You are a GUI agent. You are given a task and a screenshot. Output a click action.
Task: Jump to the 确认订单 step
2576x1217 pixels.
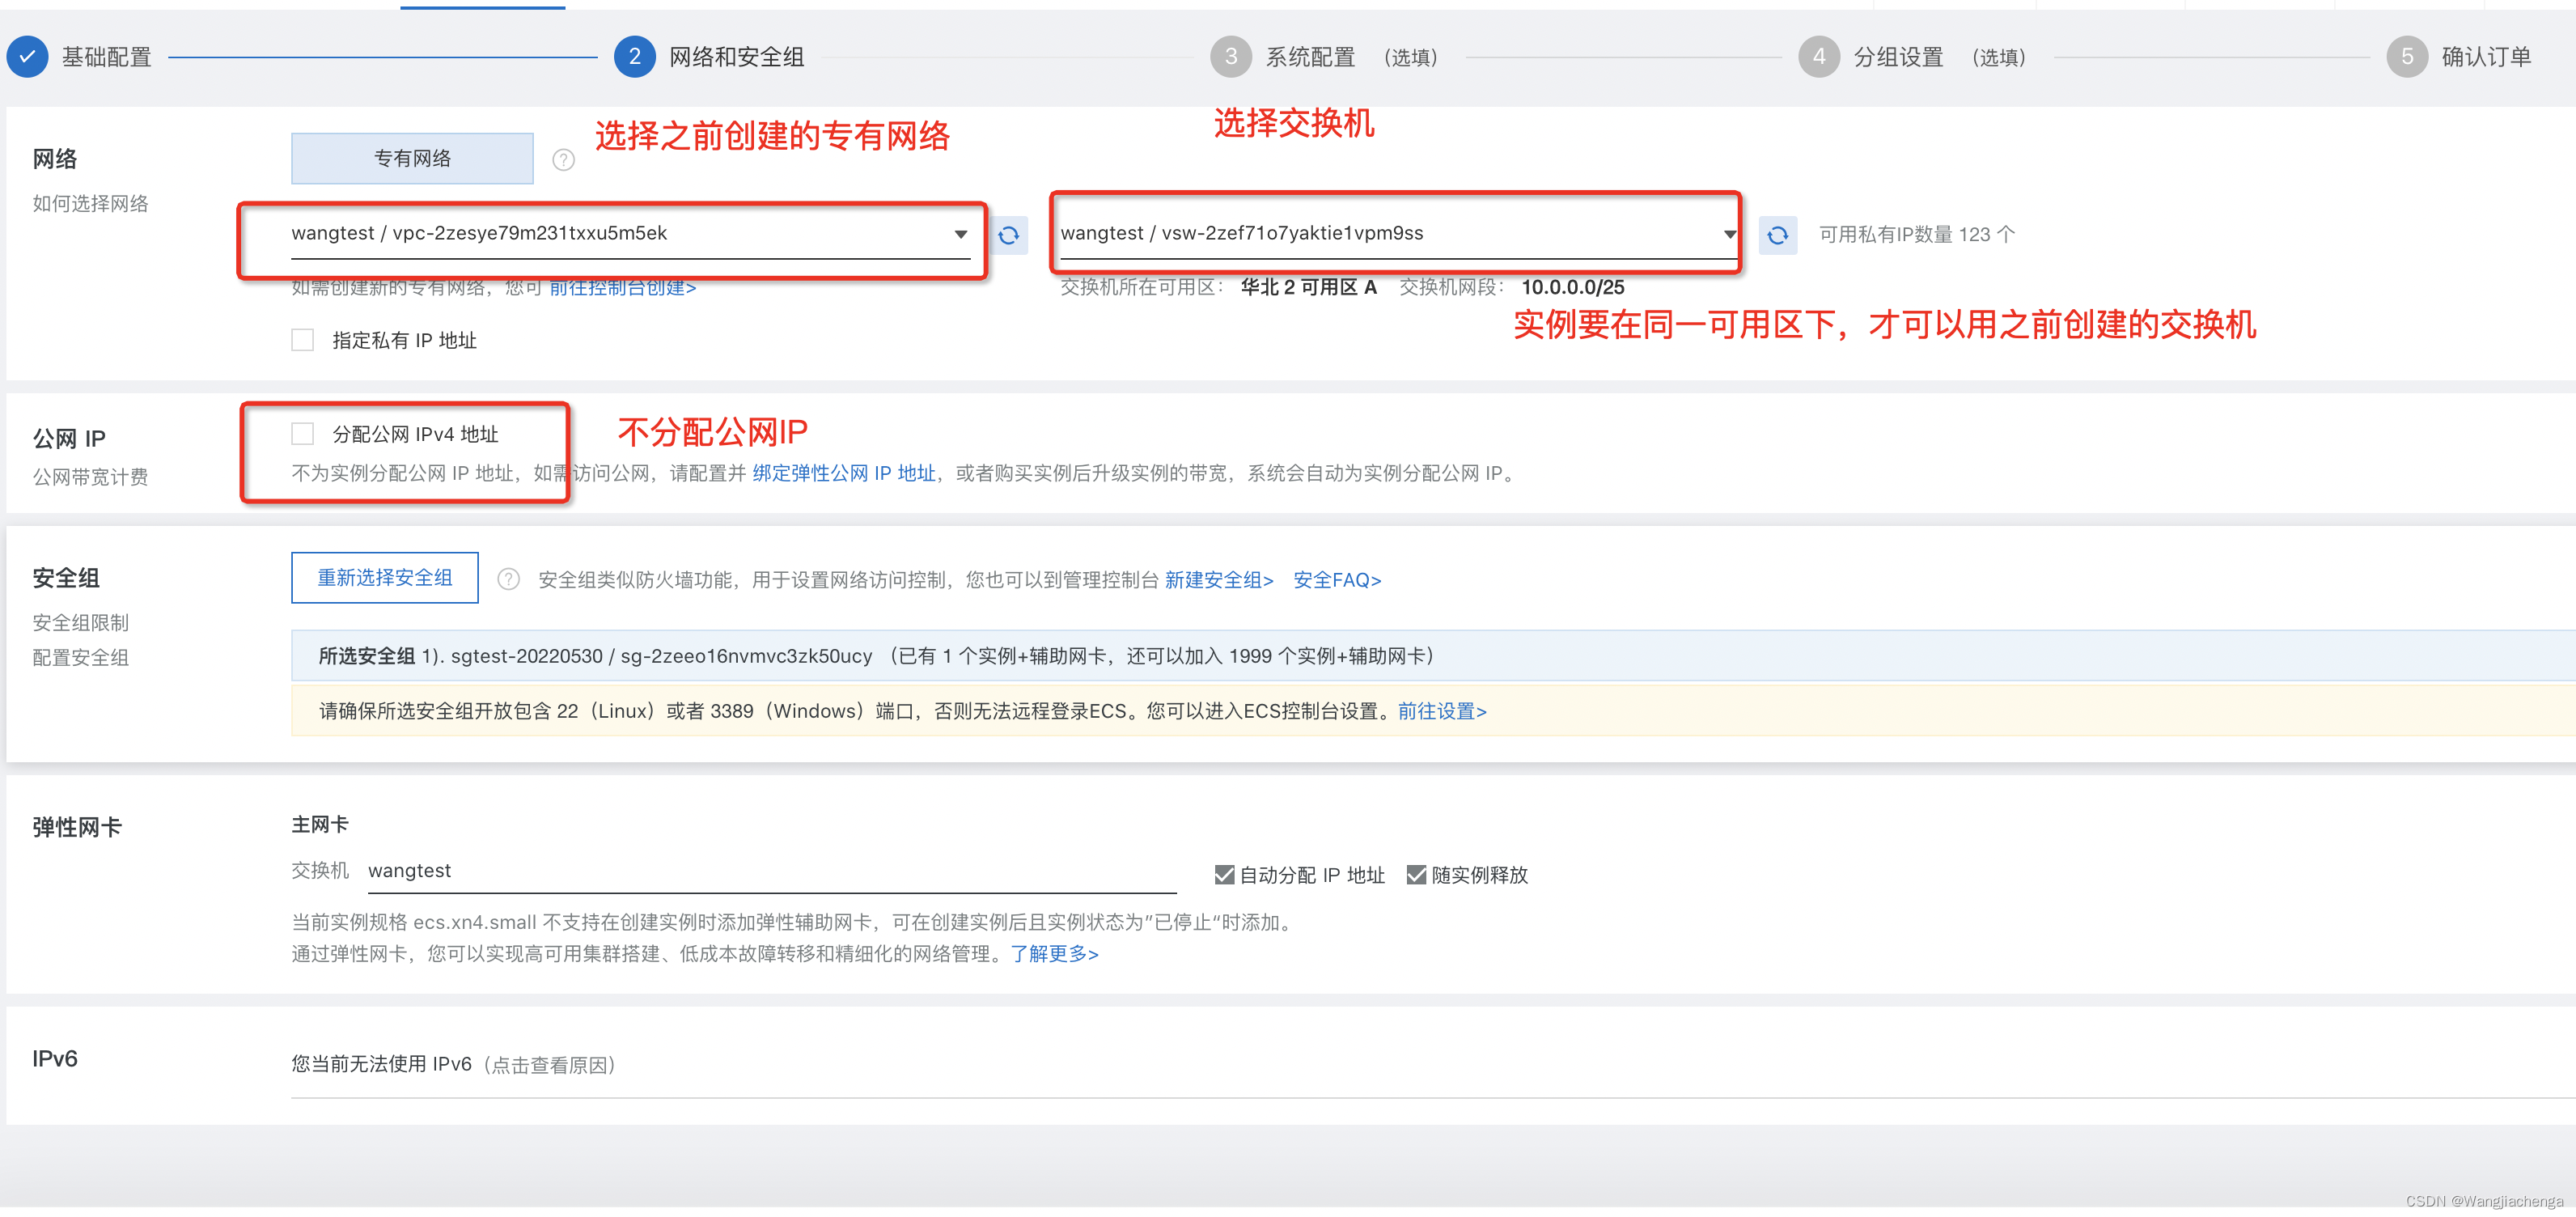tap(2486, 57)
